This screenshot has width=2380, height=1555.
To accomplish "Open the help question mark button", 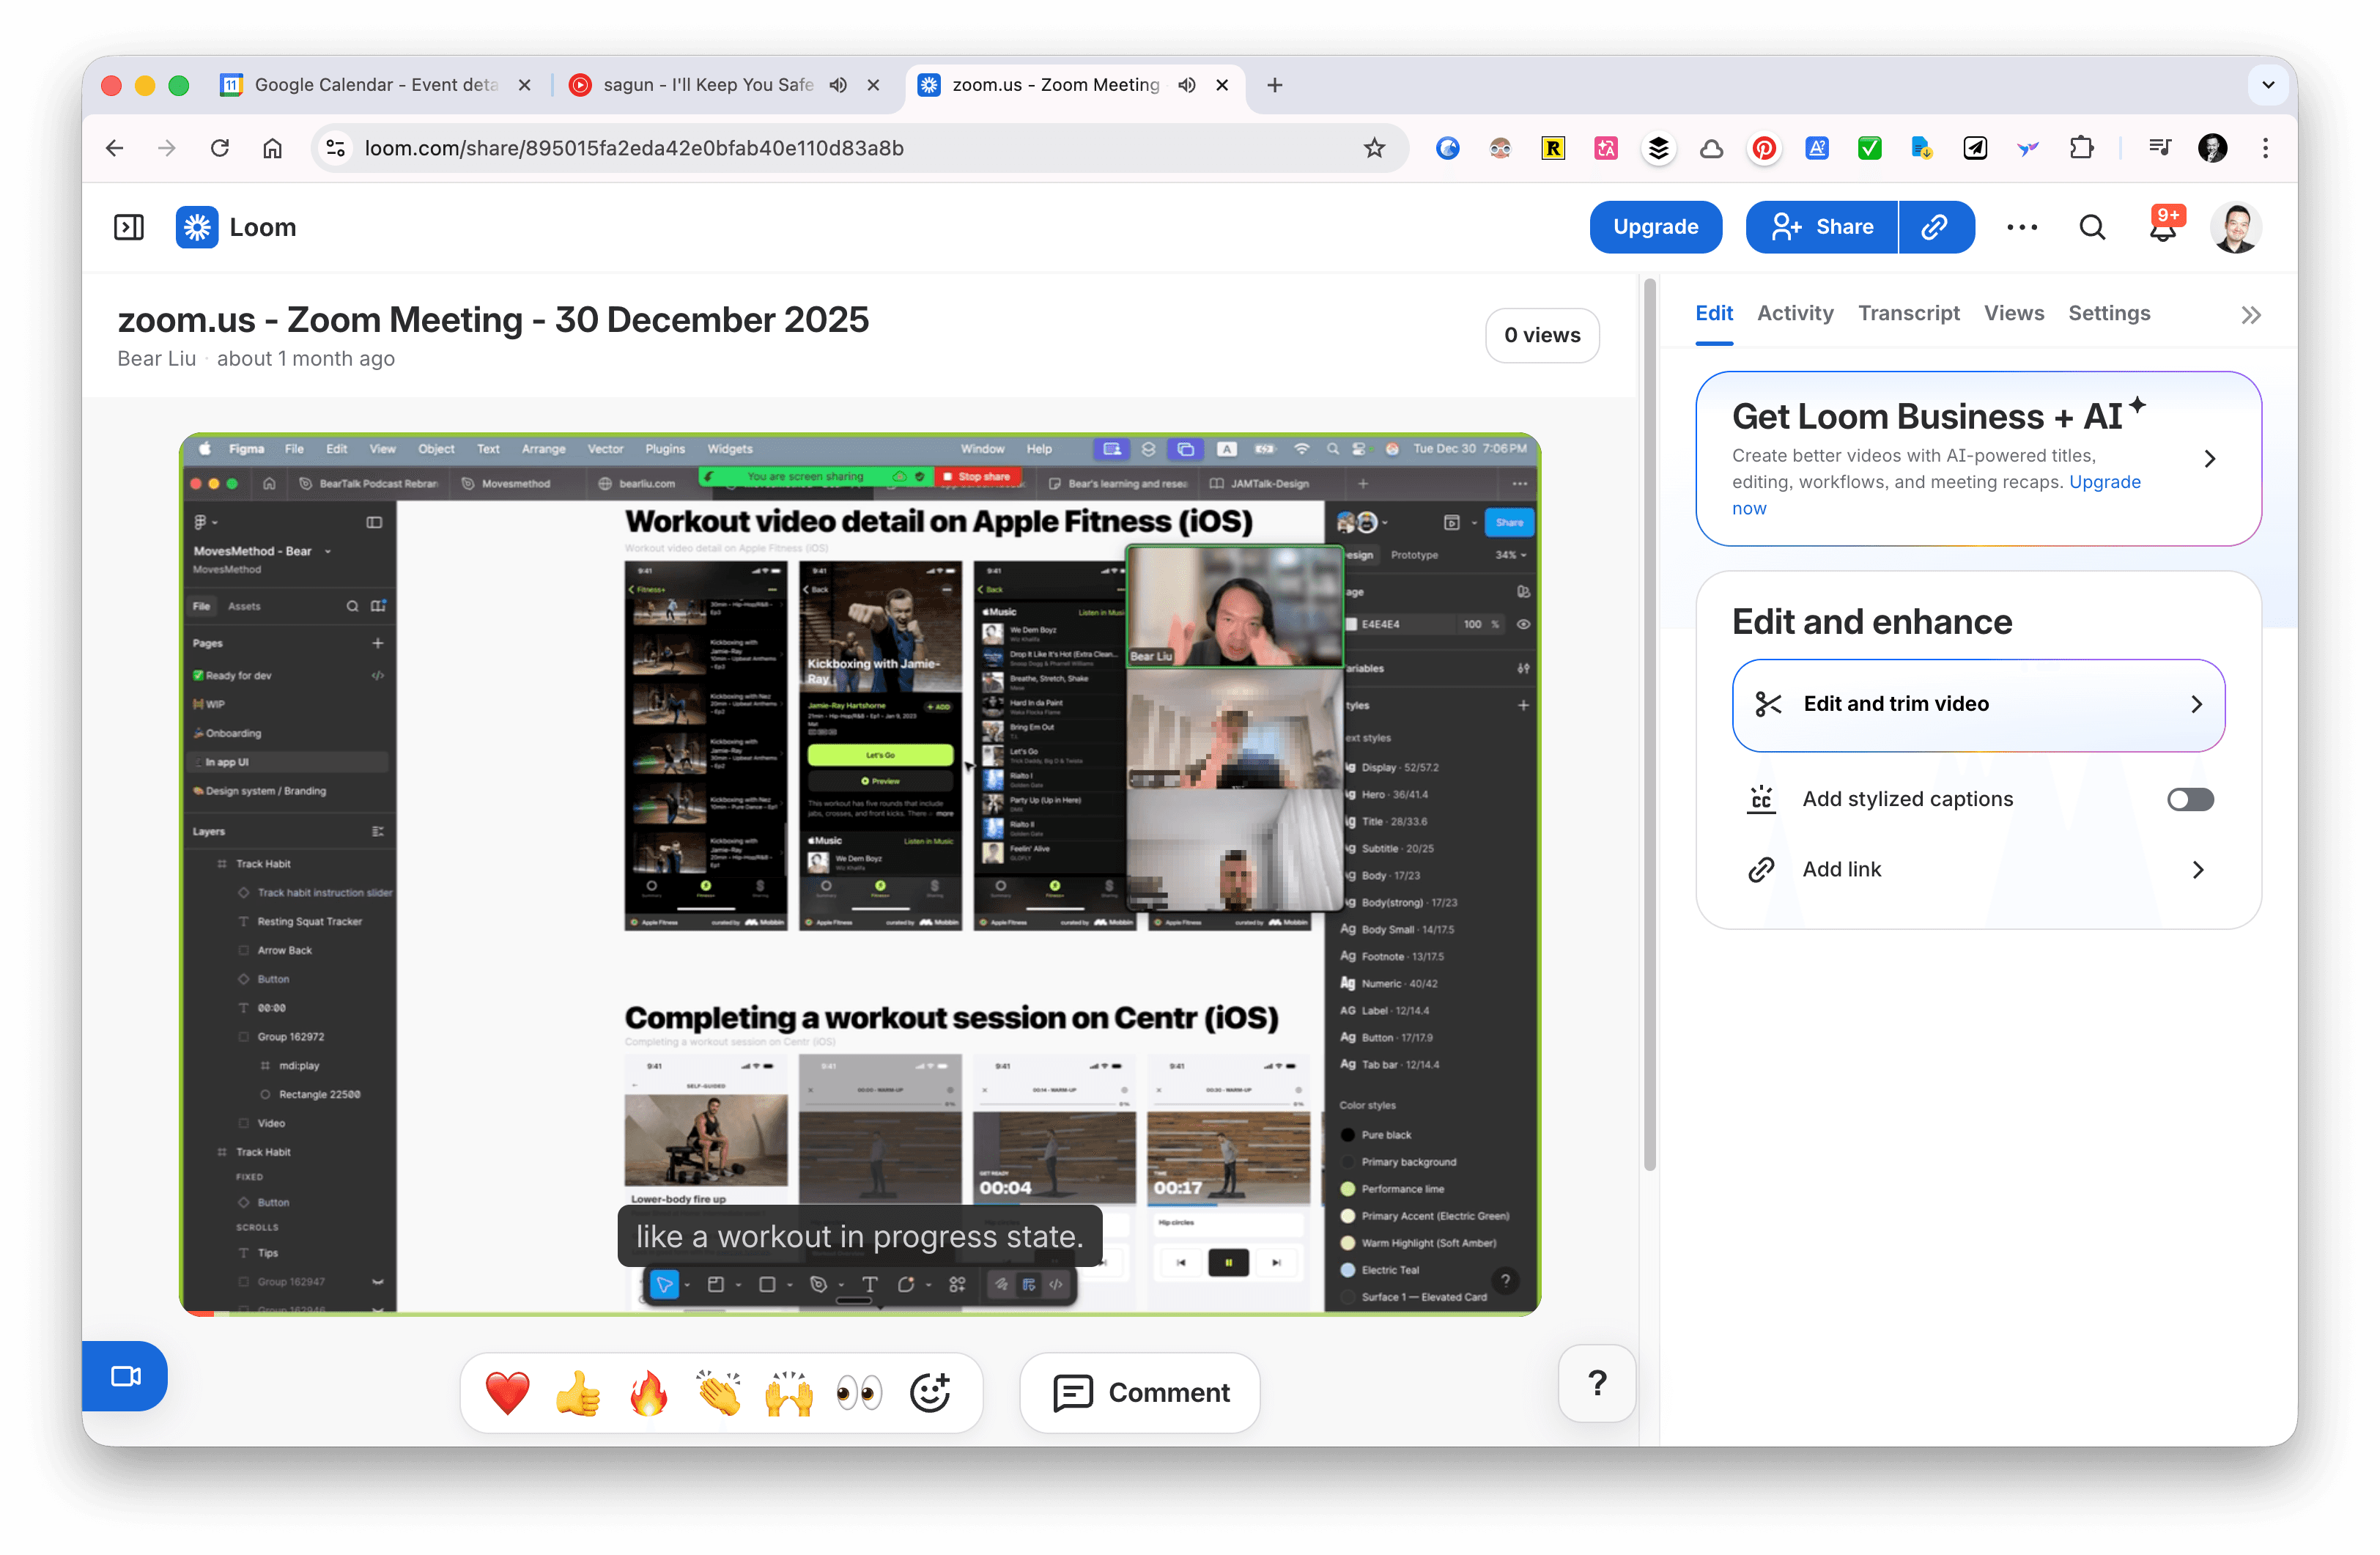I will tap(1597, 1384).
